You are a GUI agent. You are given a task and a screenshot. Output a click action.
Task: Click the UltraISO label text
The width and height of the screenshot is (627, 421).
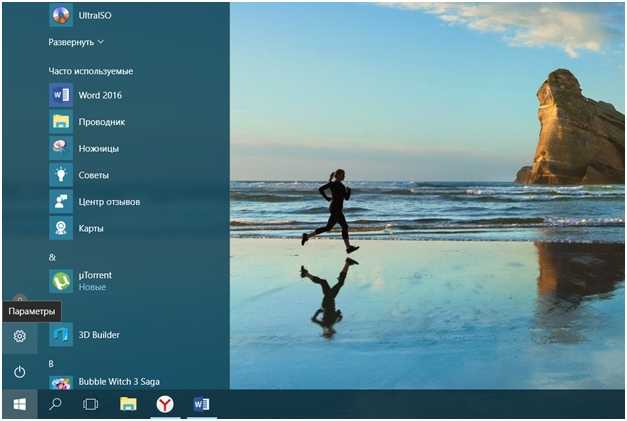[x=95, y=16]
